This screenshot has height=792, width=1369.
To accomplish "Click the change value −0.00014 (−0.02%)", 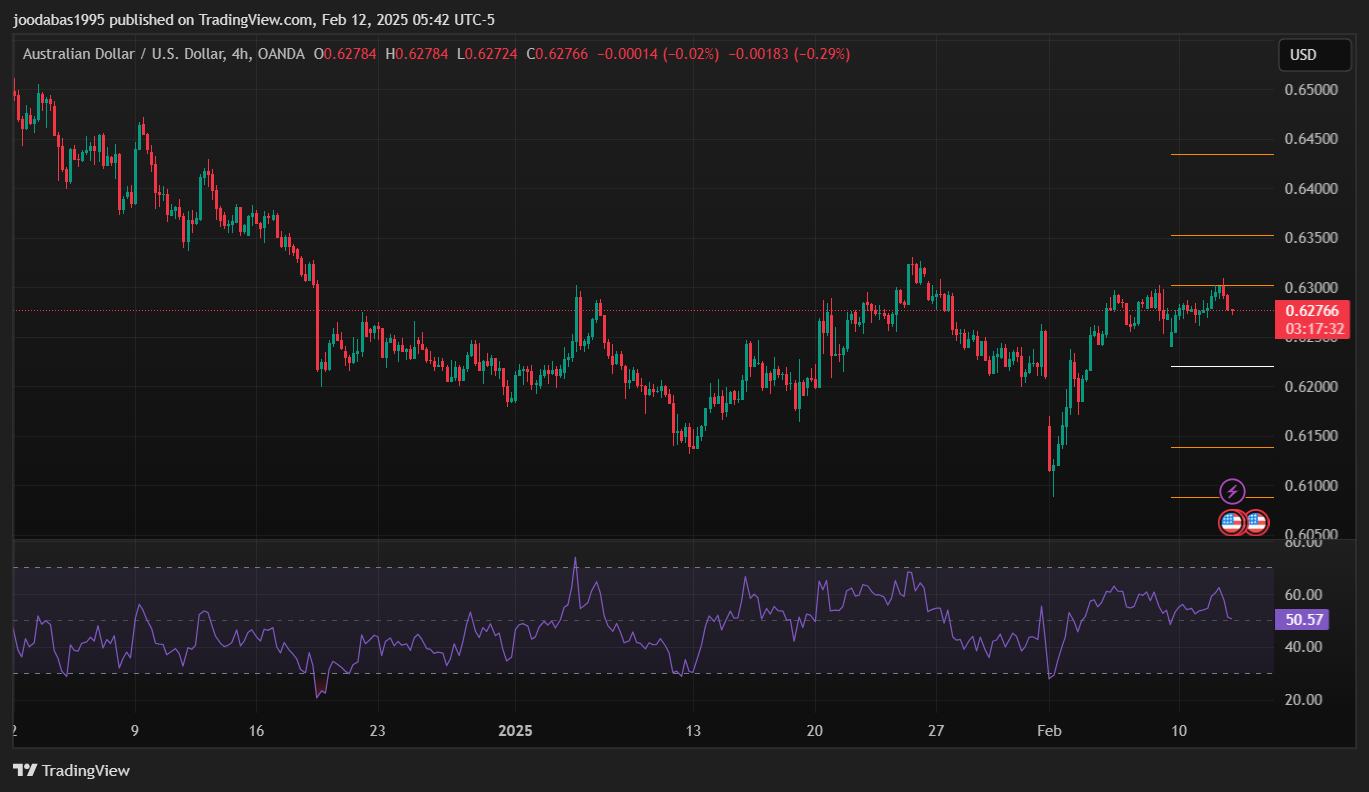I will (658, 54).
